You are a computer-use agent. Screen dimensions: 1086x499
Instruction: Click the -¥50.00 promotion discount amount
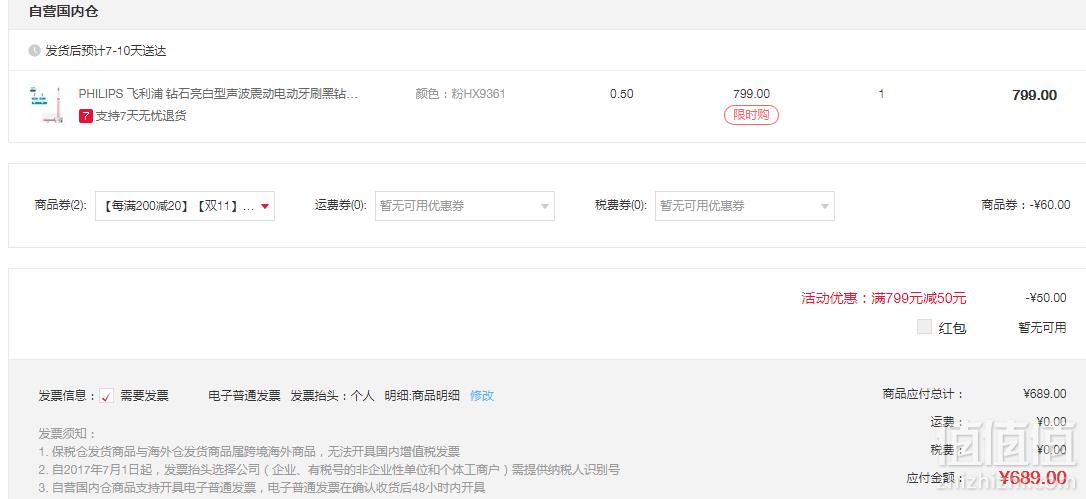[1046, 298]
